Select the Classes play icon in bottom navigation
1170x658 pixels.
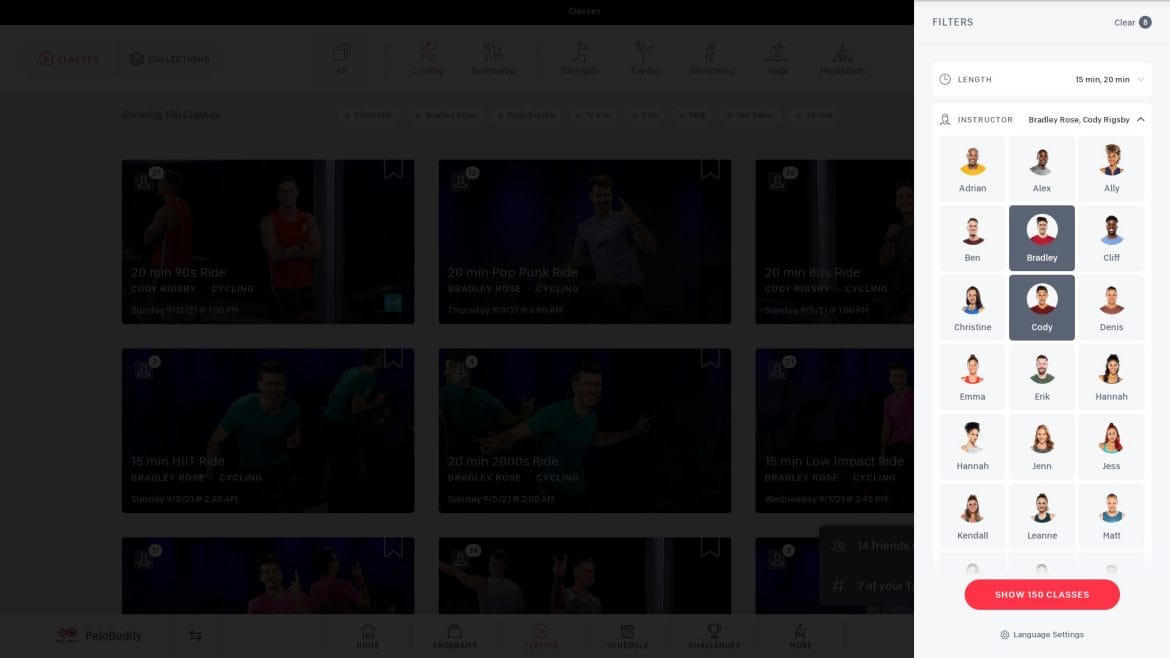541,631
